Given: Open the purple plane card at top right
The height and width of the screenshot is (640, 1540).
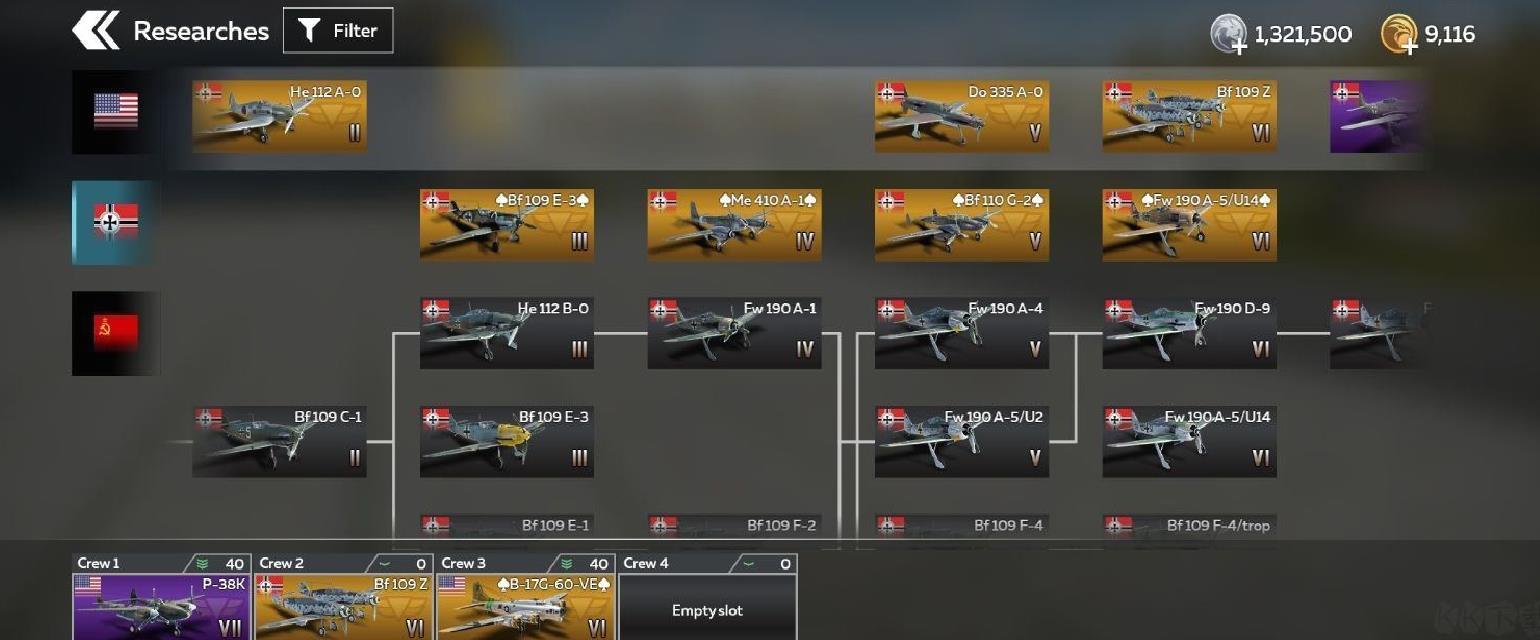Looking at the screenshot, I should (1377, 116).
